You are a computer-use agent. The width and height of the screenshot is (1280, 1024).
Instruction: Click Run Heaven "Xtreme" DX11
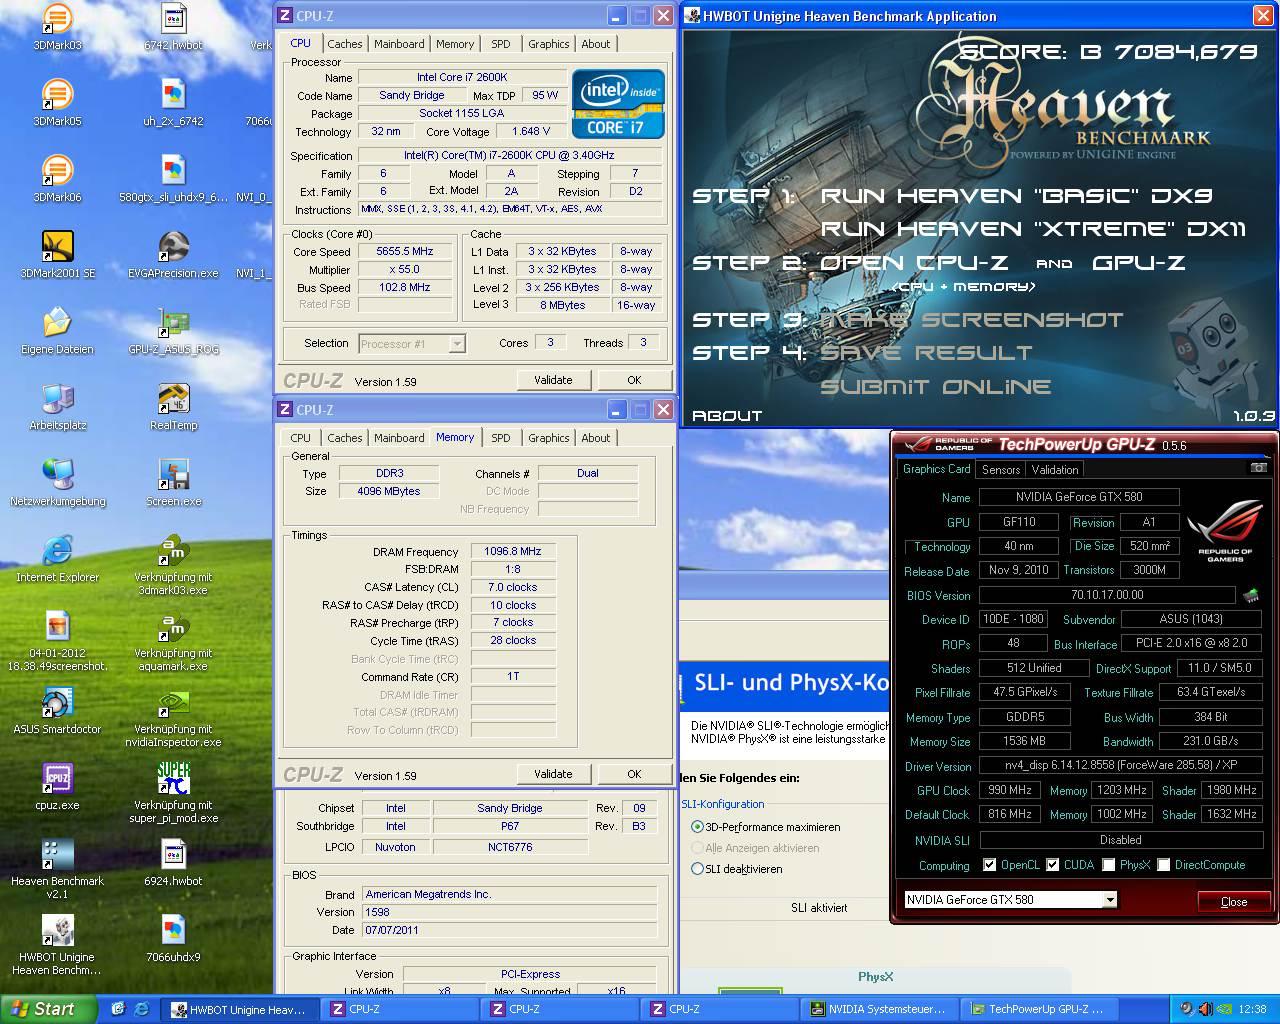pyautogui.click(x=1034, y=229)
